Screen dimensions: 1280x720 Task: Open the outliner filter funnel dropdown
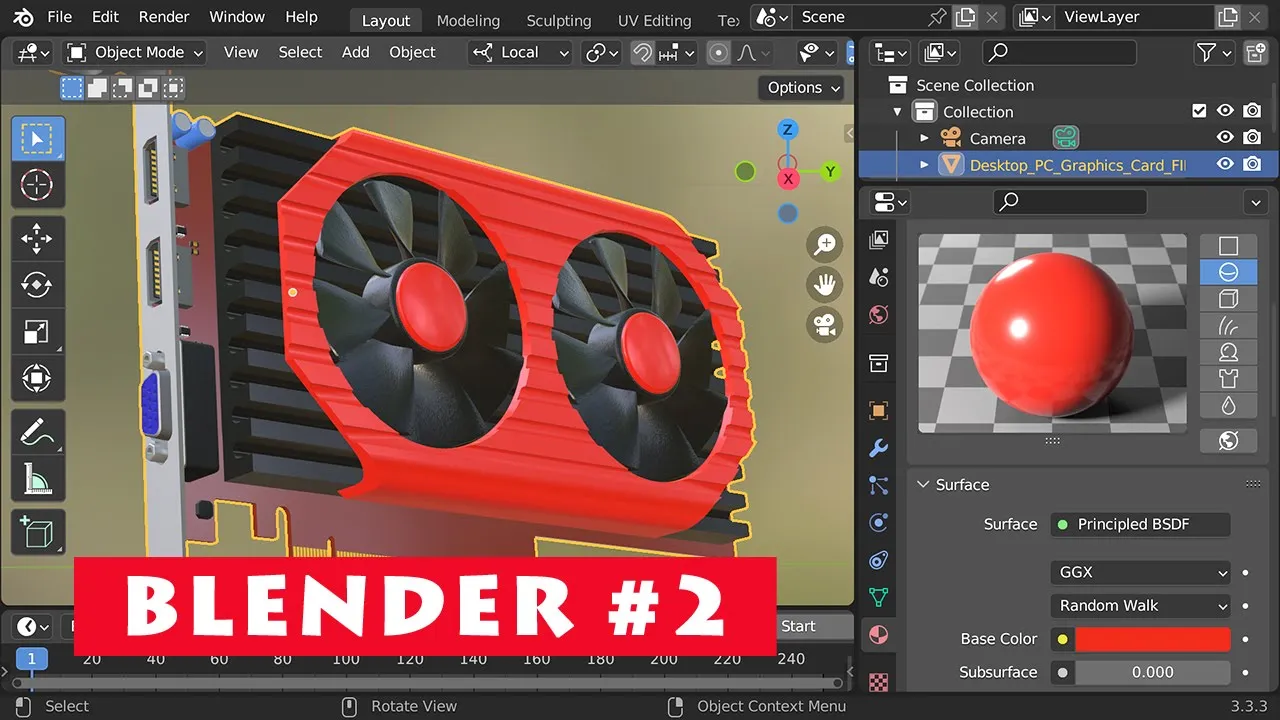[x=1212, y=53]
